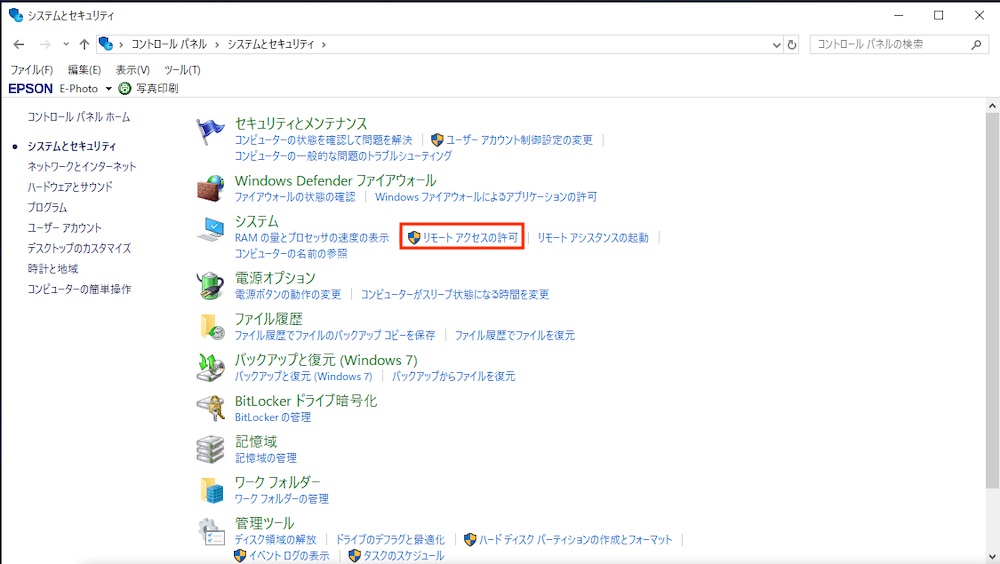Open ドライブのデフラグと最適化 link
Screen dimensions: 1000x564
click(x=390, y=540)
